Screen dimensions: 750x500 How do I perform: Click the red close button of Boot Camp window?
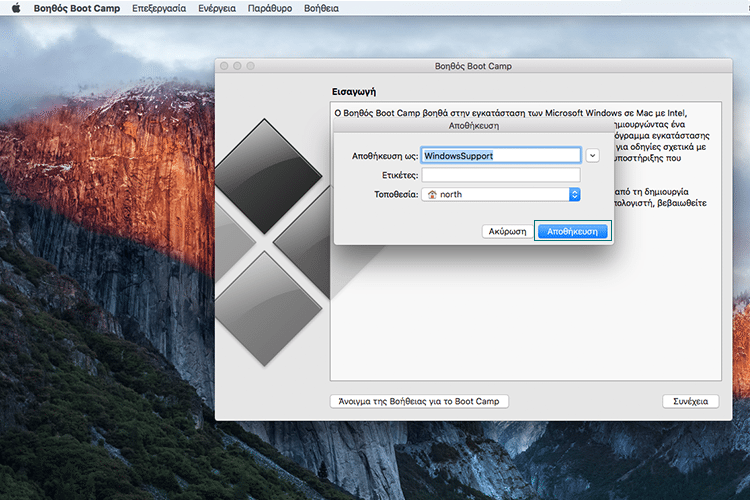(x=224, y=66)
